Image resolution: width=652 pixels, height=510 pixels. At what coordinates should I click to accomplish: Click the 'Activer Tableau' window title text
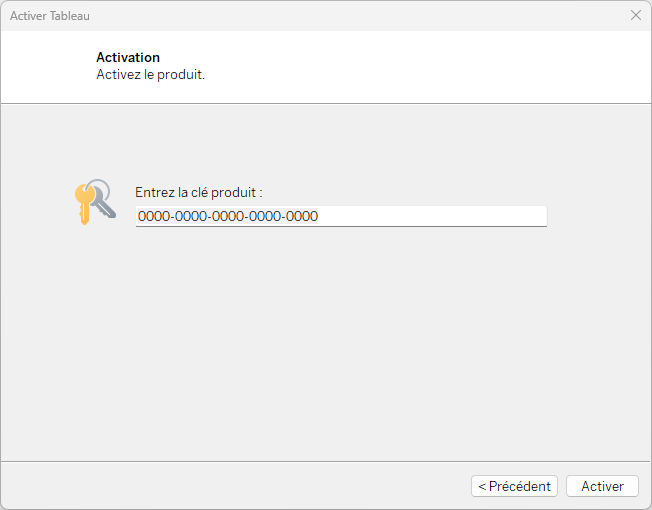pos(50,16)
